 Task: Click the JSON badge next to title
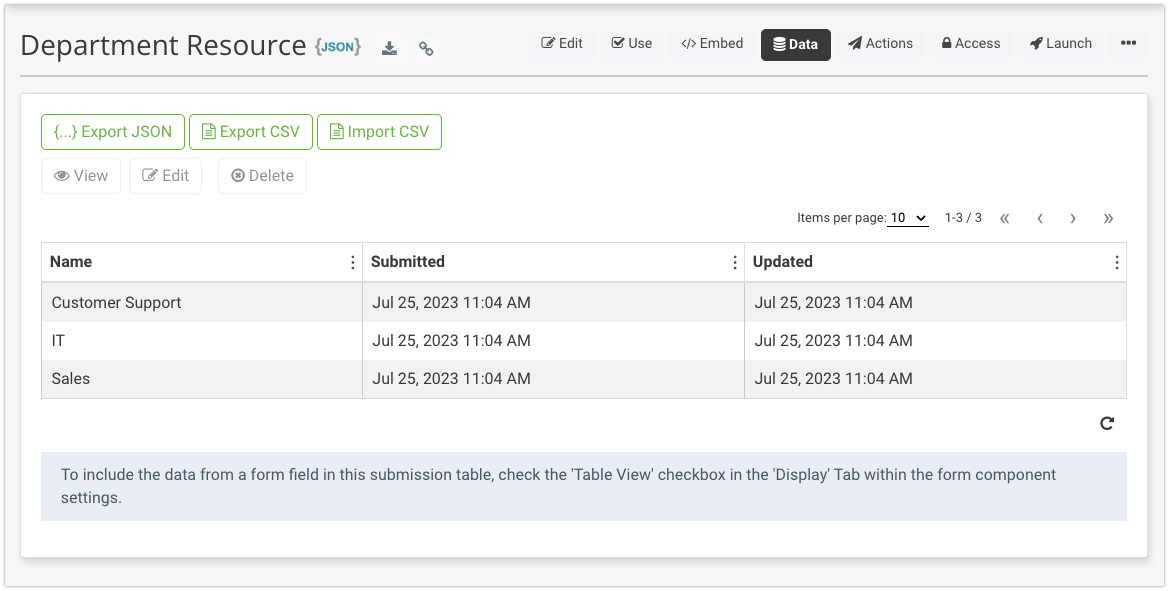[337, 47]
